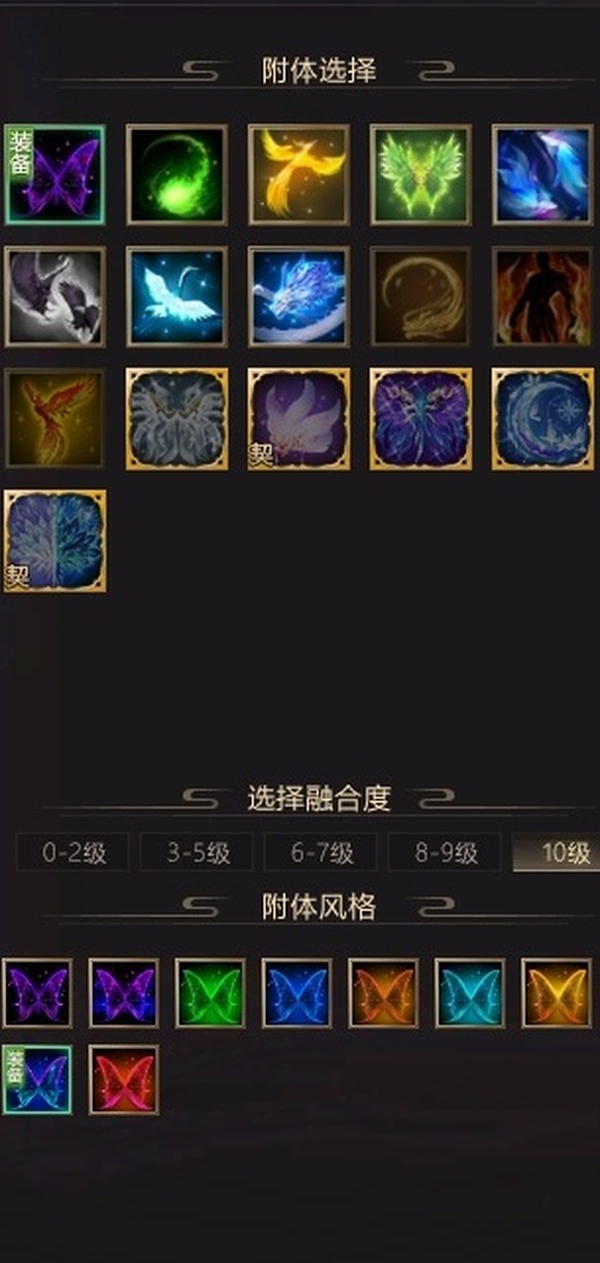This screenshot has height=1263, width=600.
Task: Activate the 10级 fusion level
Action: pos(556,853)
